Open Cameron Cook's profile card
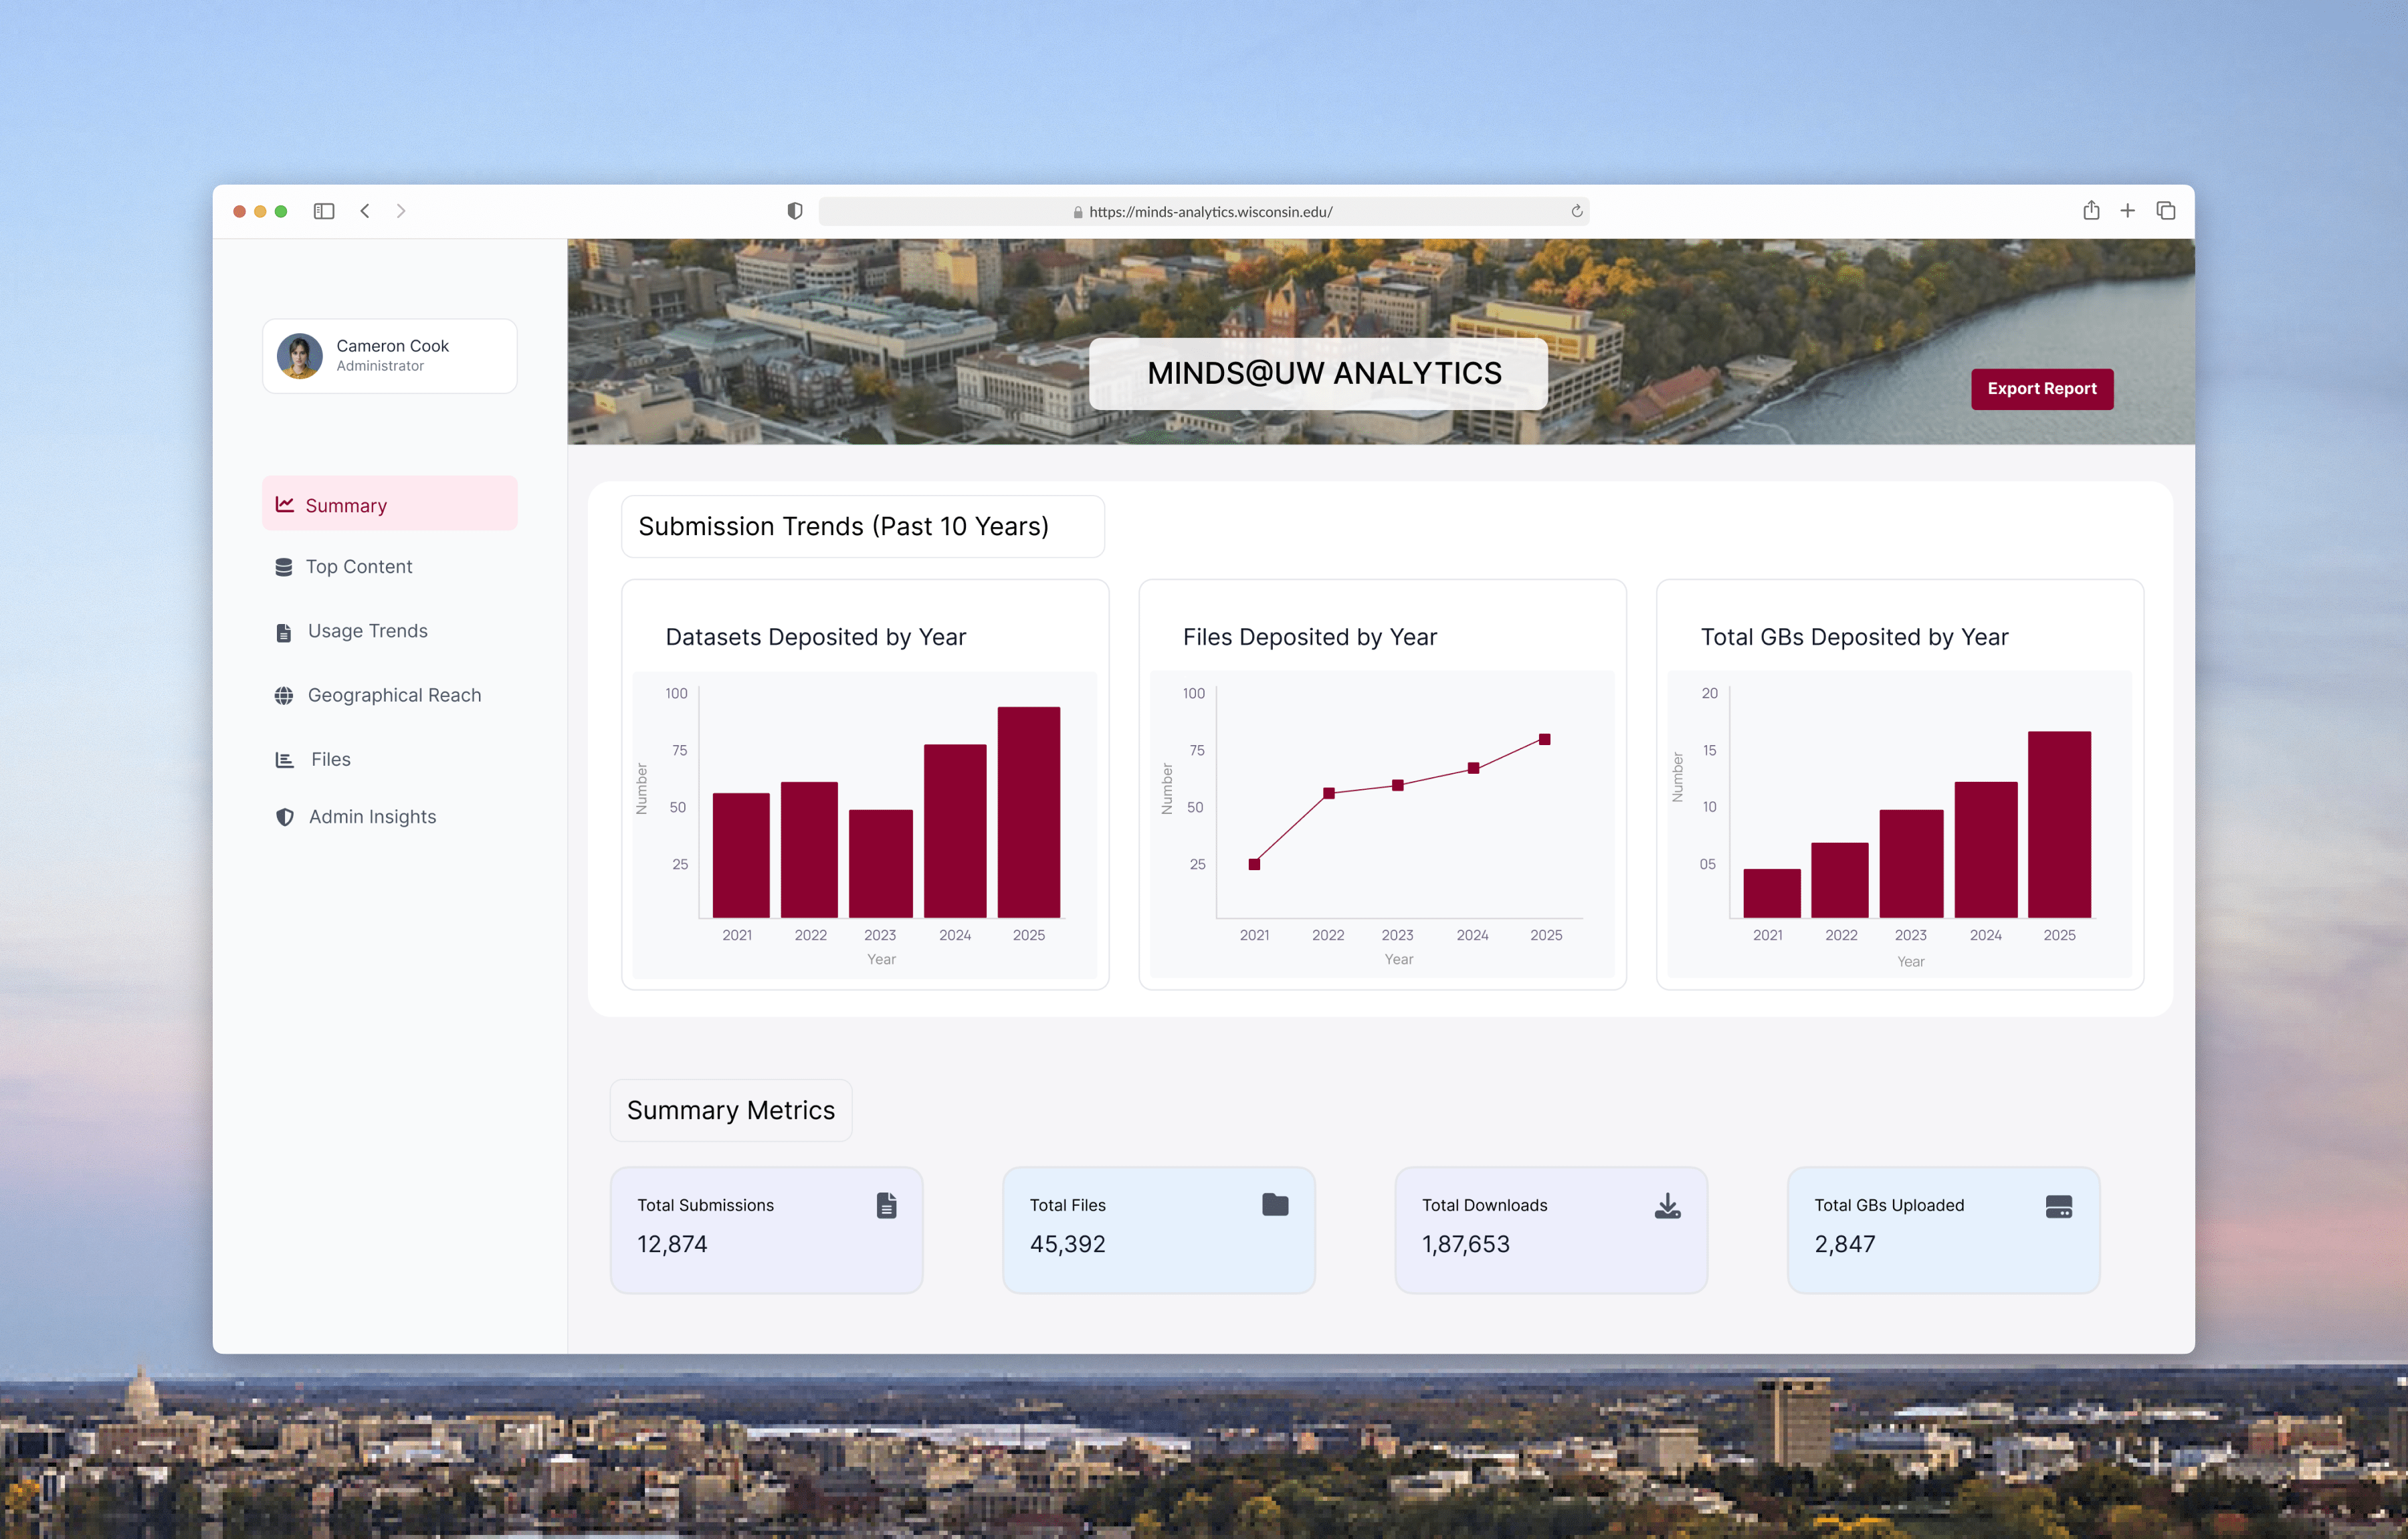 click(x=390, y=356)
